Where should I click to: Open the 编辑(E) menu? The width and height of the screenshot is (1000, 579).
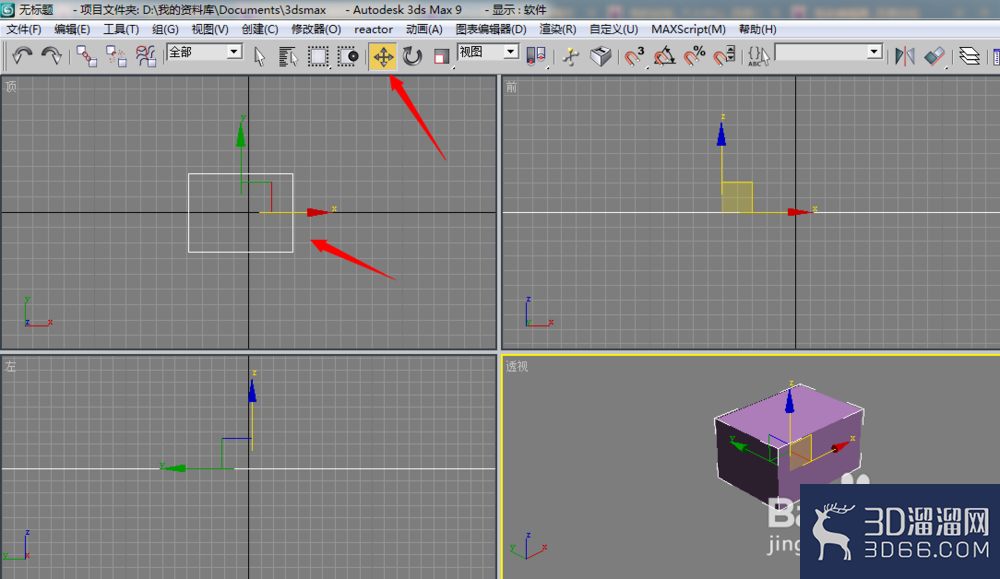(72, 29)
